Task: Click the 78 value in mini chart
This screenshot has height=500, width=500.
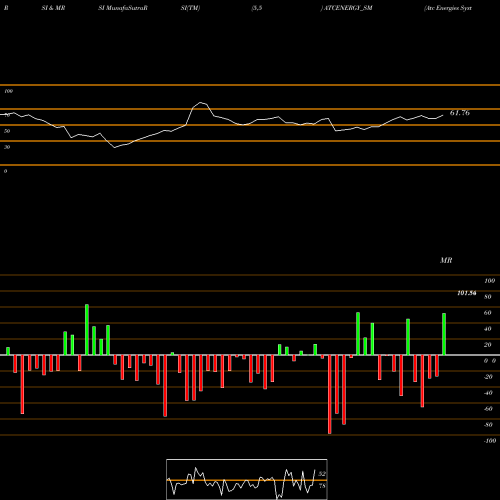Action: [322, 486]
